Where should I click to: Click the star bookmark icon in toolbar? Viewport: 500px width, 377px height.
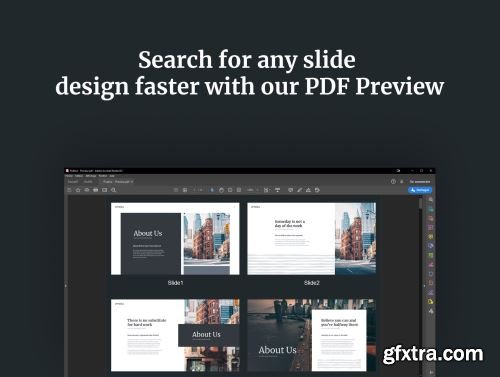78,190
